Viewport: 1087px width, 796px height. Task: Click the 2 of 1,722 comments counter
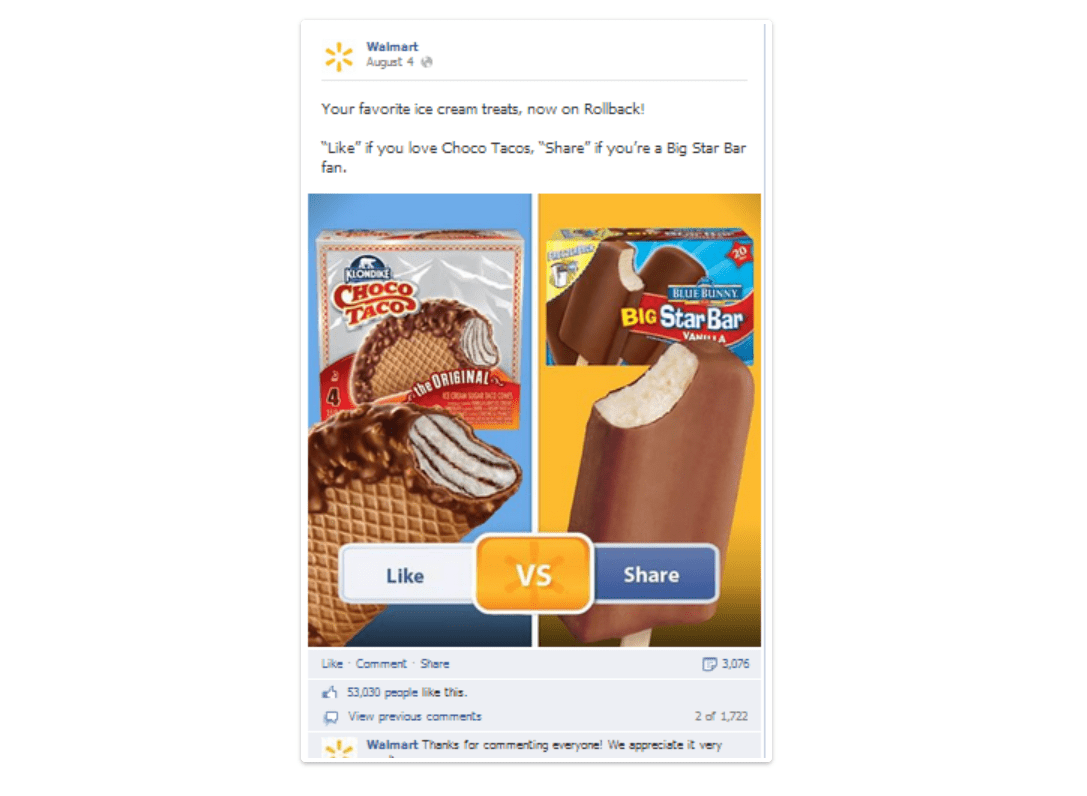721,716
